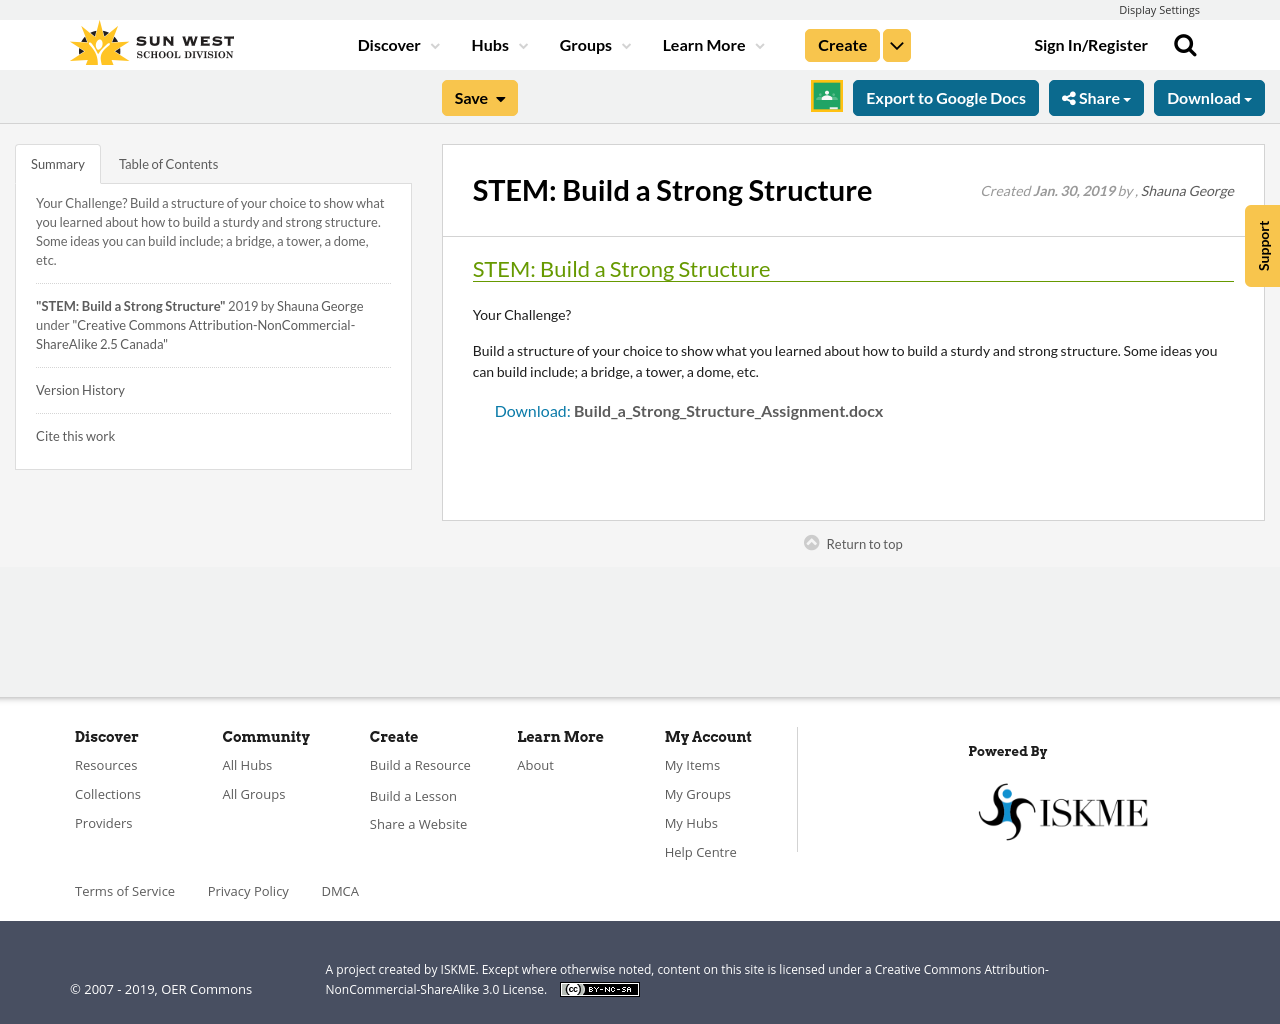Open Version History
The height and width of the screenshot is (1024, 1280).
[x=80, y=389]
